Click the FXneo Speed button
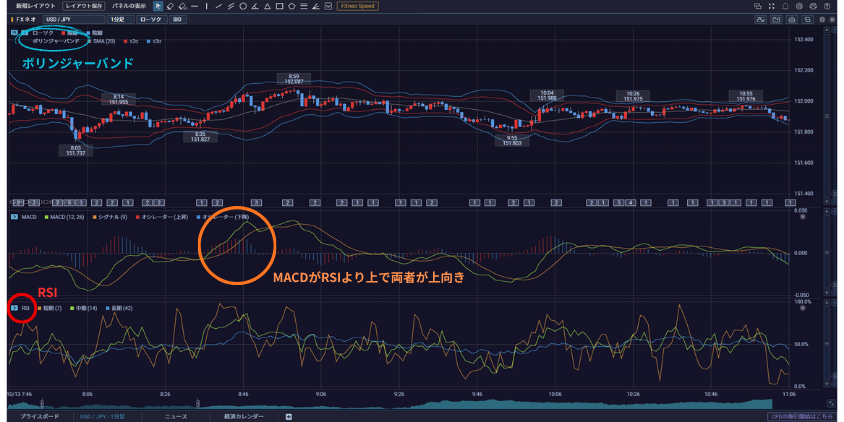Screen dimensions: 844x422 (x=357, y=6)
